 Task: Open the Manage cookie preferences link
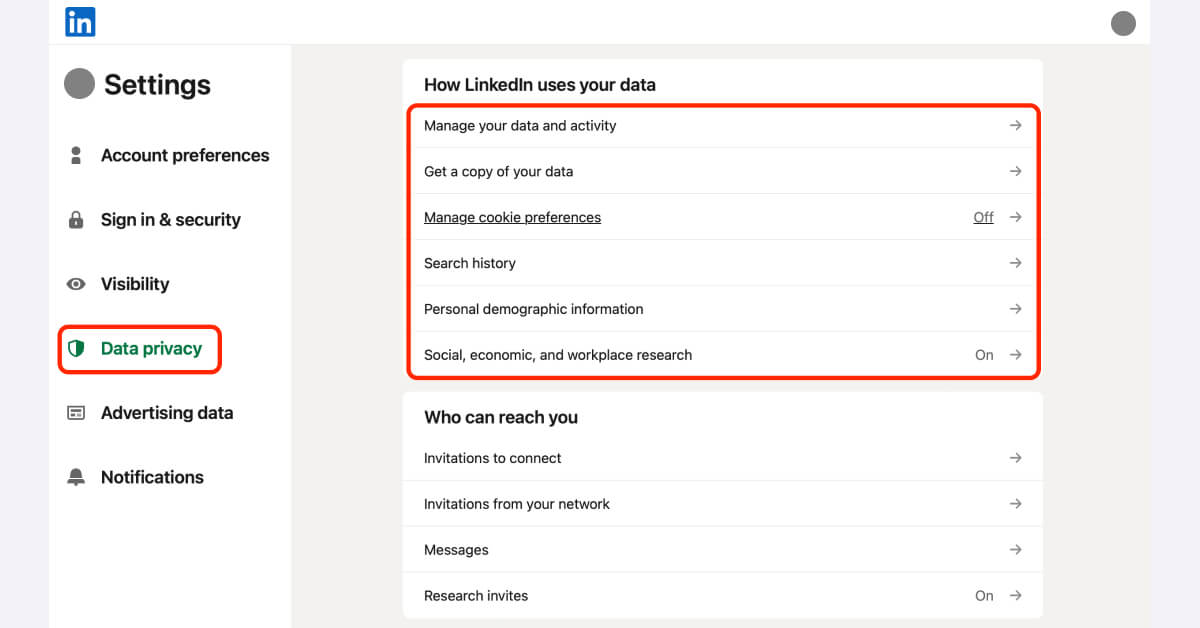pos(512,217)
